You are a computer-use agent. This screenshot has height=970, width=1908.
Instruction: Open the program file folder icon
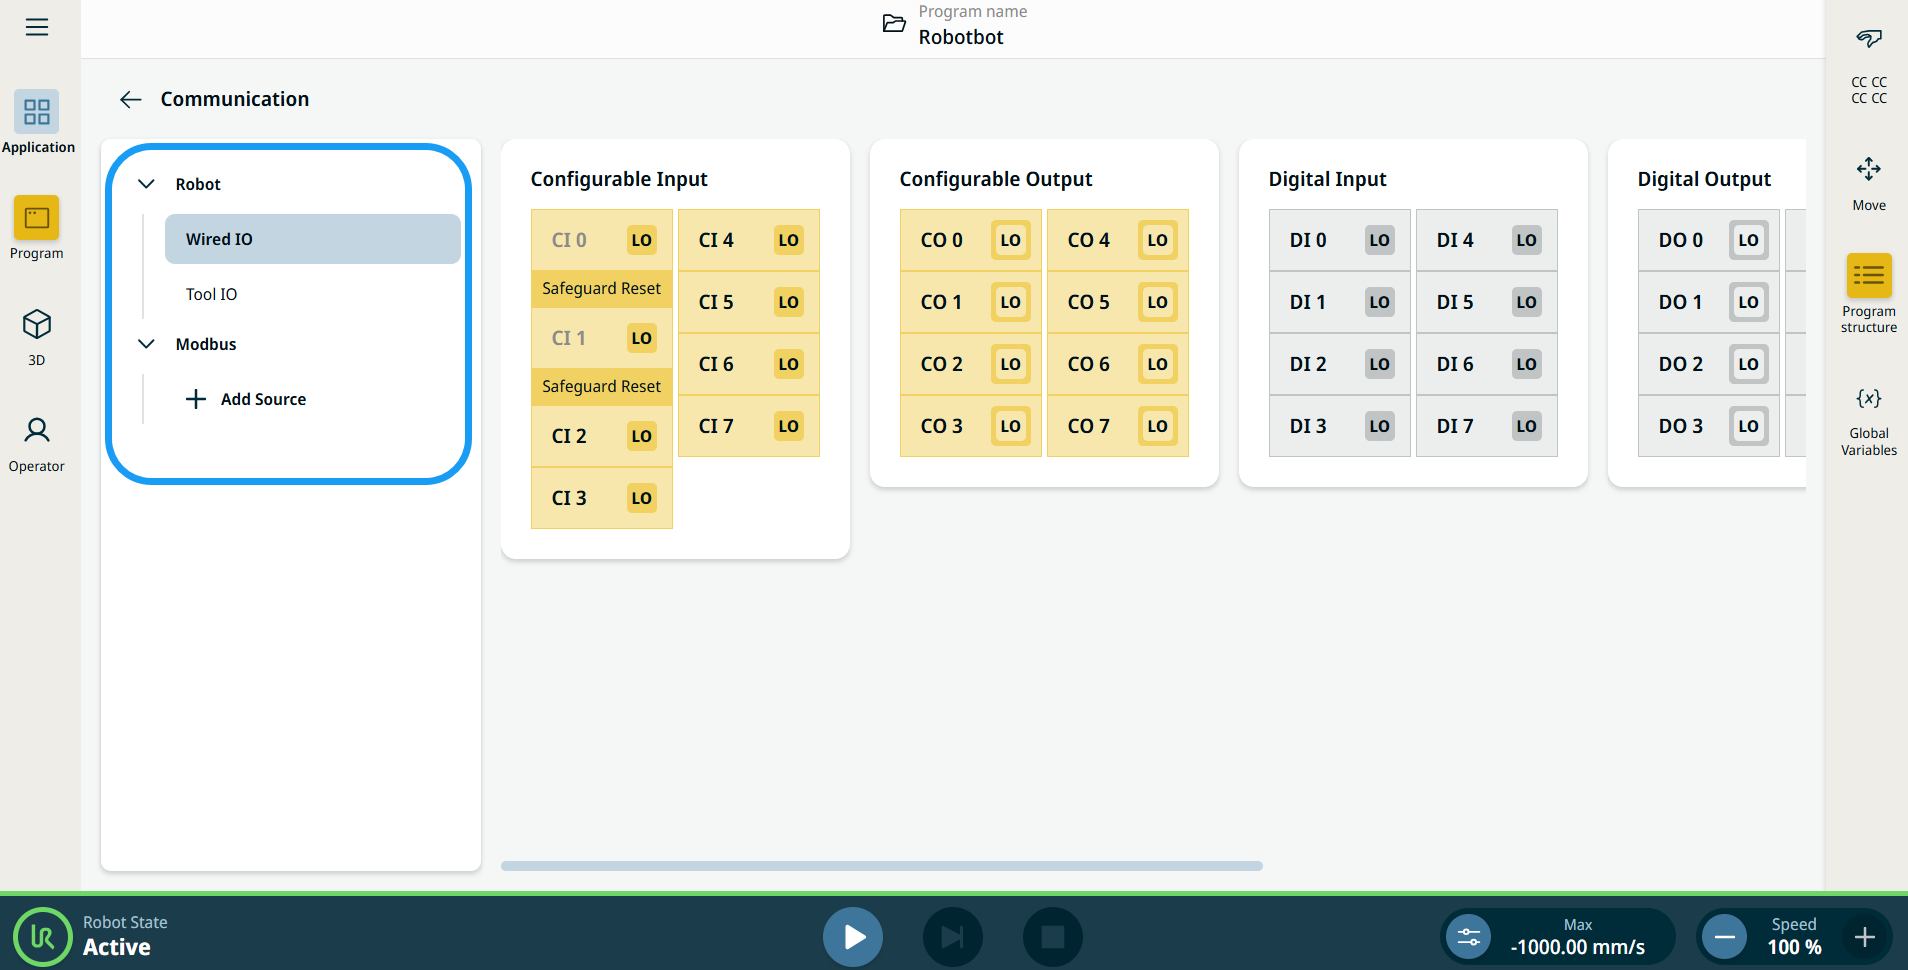click(x=894, y=24)
